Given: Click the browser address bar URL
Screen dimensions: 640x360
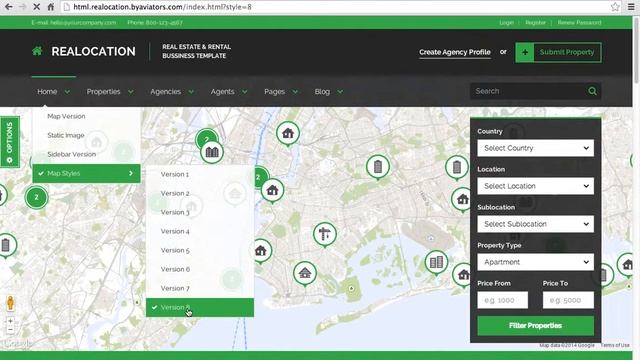Looking at the screenshot, I should tap(162, 7).
